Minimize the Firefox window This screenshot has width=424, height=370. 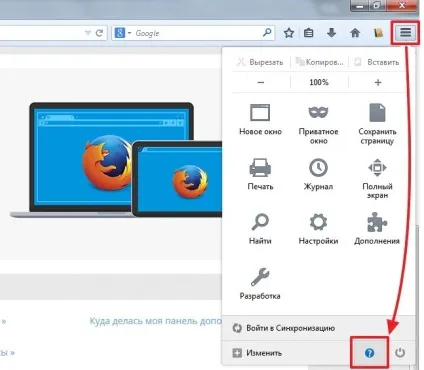coord(360,5)
